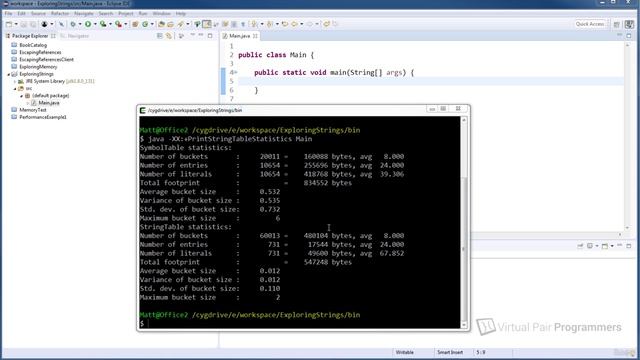
Task: Click the Back navigation arrow icon
Action: coord(294,24)
